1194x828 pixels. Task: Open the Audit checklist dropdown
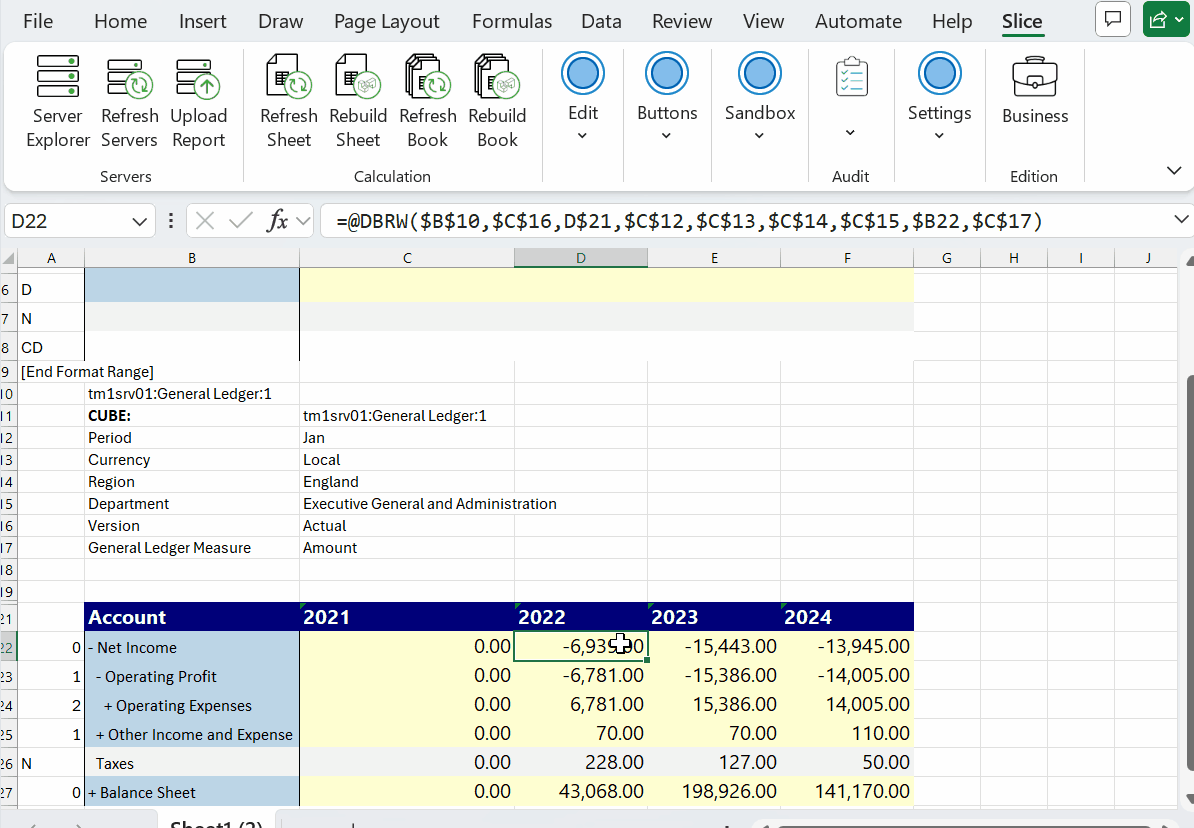(851, 100)
